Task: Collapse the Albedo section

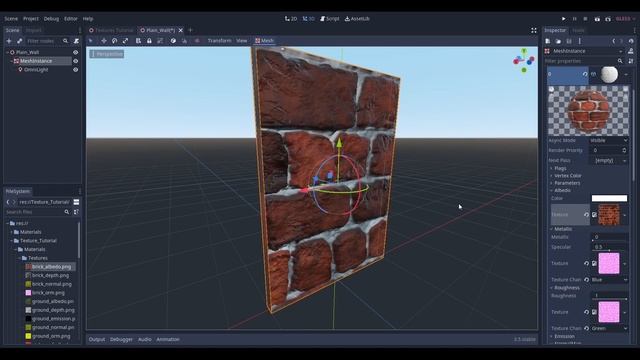Action: [562, 190]
